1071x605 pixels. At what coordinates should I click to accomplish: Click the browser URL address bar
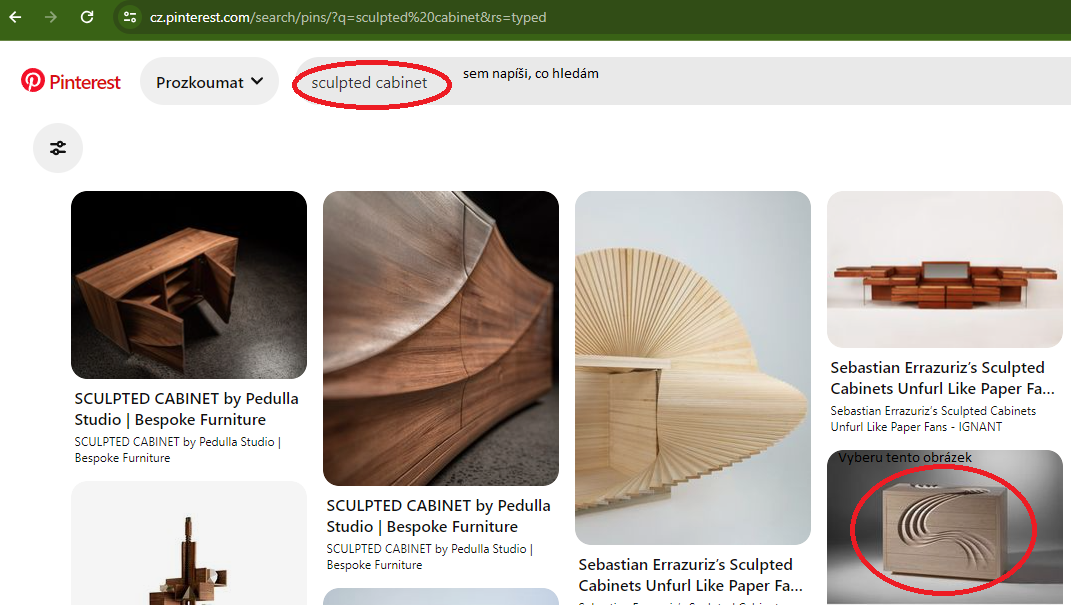click(x=348, y=17)
